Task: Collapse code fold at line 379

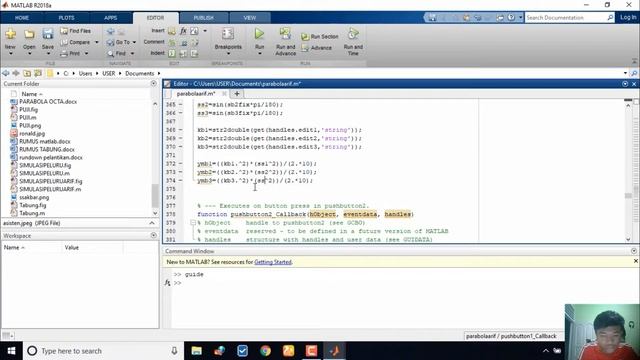Action: (x=193, y=223)
